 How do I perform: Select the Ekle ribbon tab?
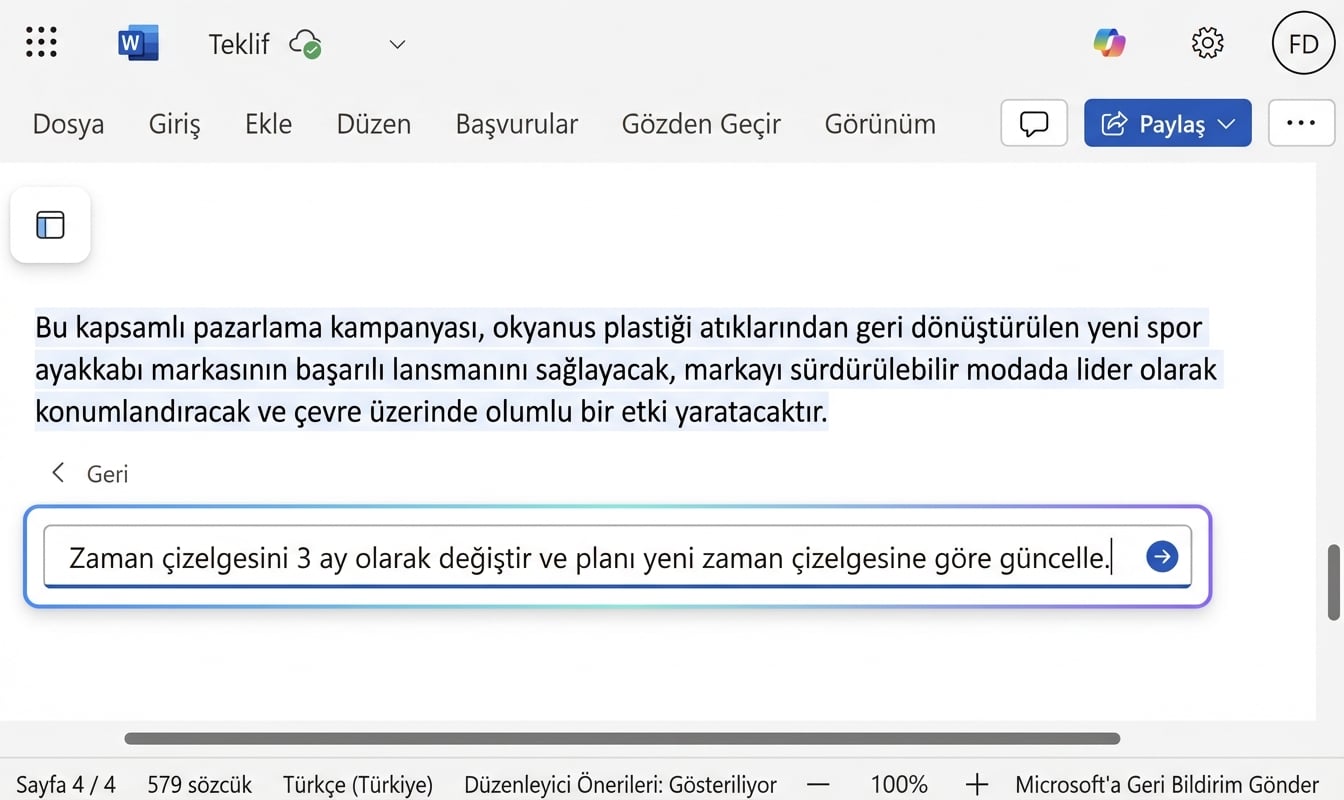[267, 124]
